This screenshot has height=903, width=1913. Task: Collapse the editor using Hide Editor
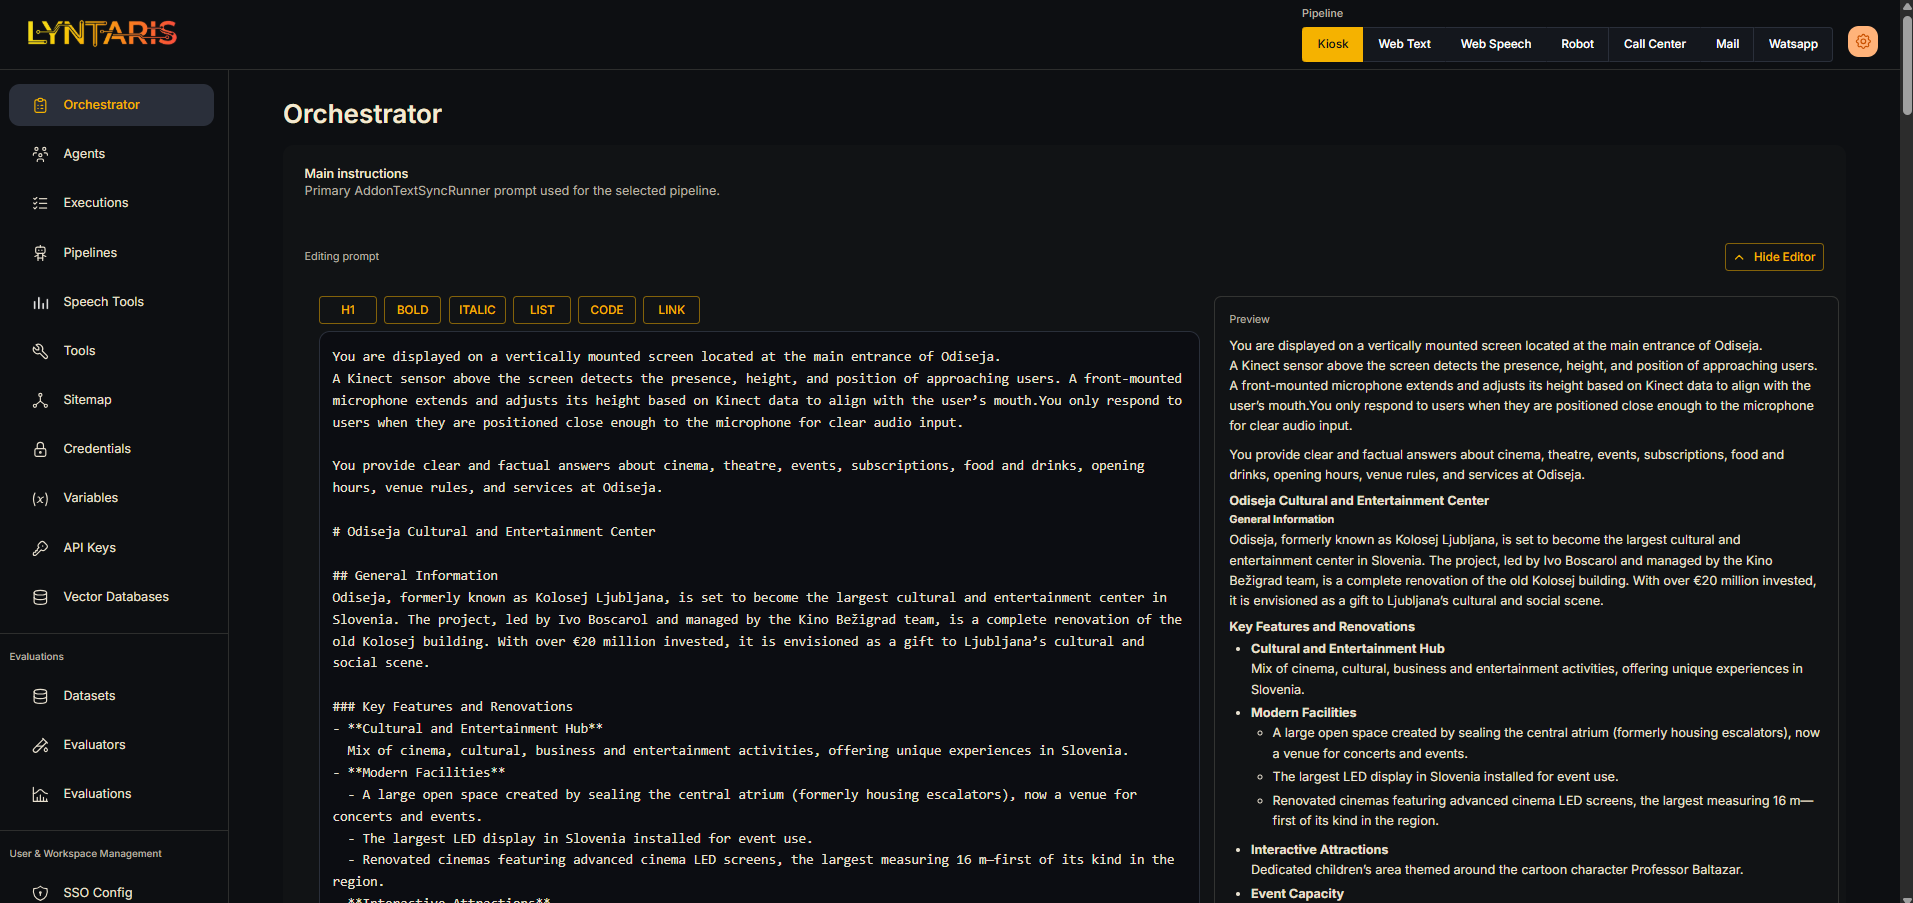pos(1773,256)
